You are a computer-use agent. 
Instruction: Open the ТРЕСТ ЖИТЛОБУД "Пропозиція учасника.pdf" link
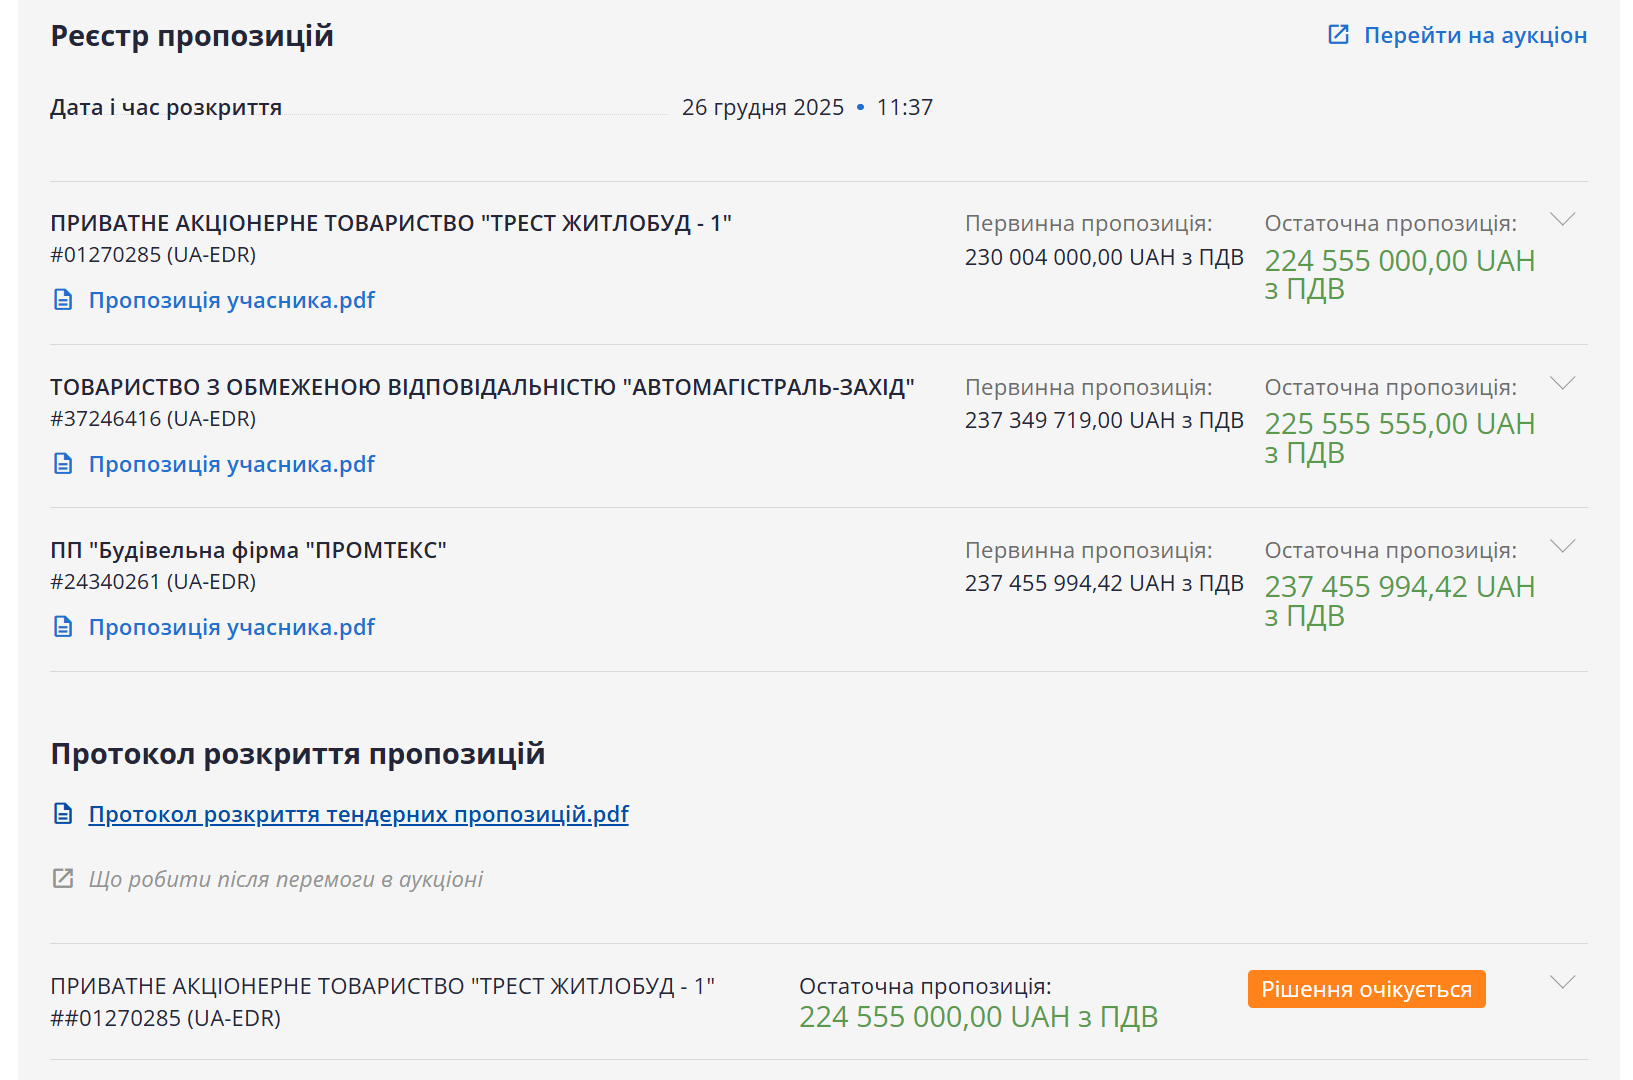[231, 300]
